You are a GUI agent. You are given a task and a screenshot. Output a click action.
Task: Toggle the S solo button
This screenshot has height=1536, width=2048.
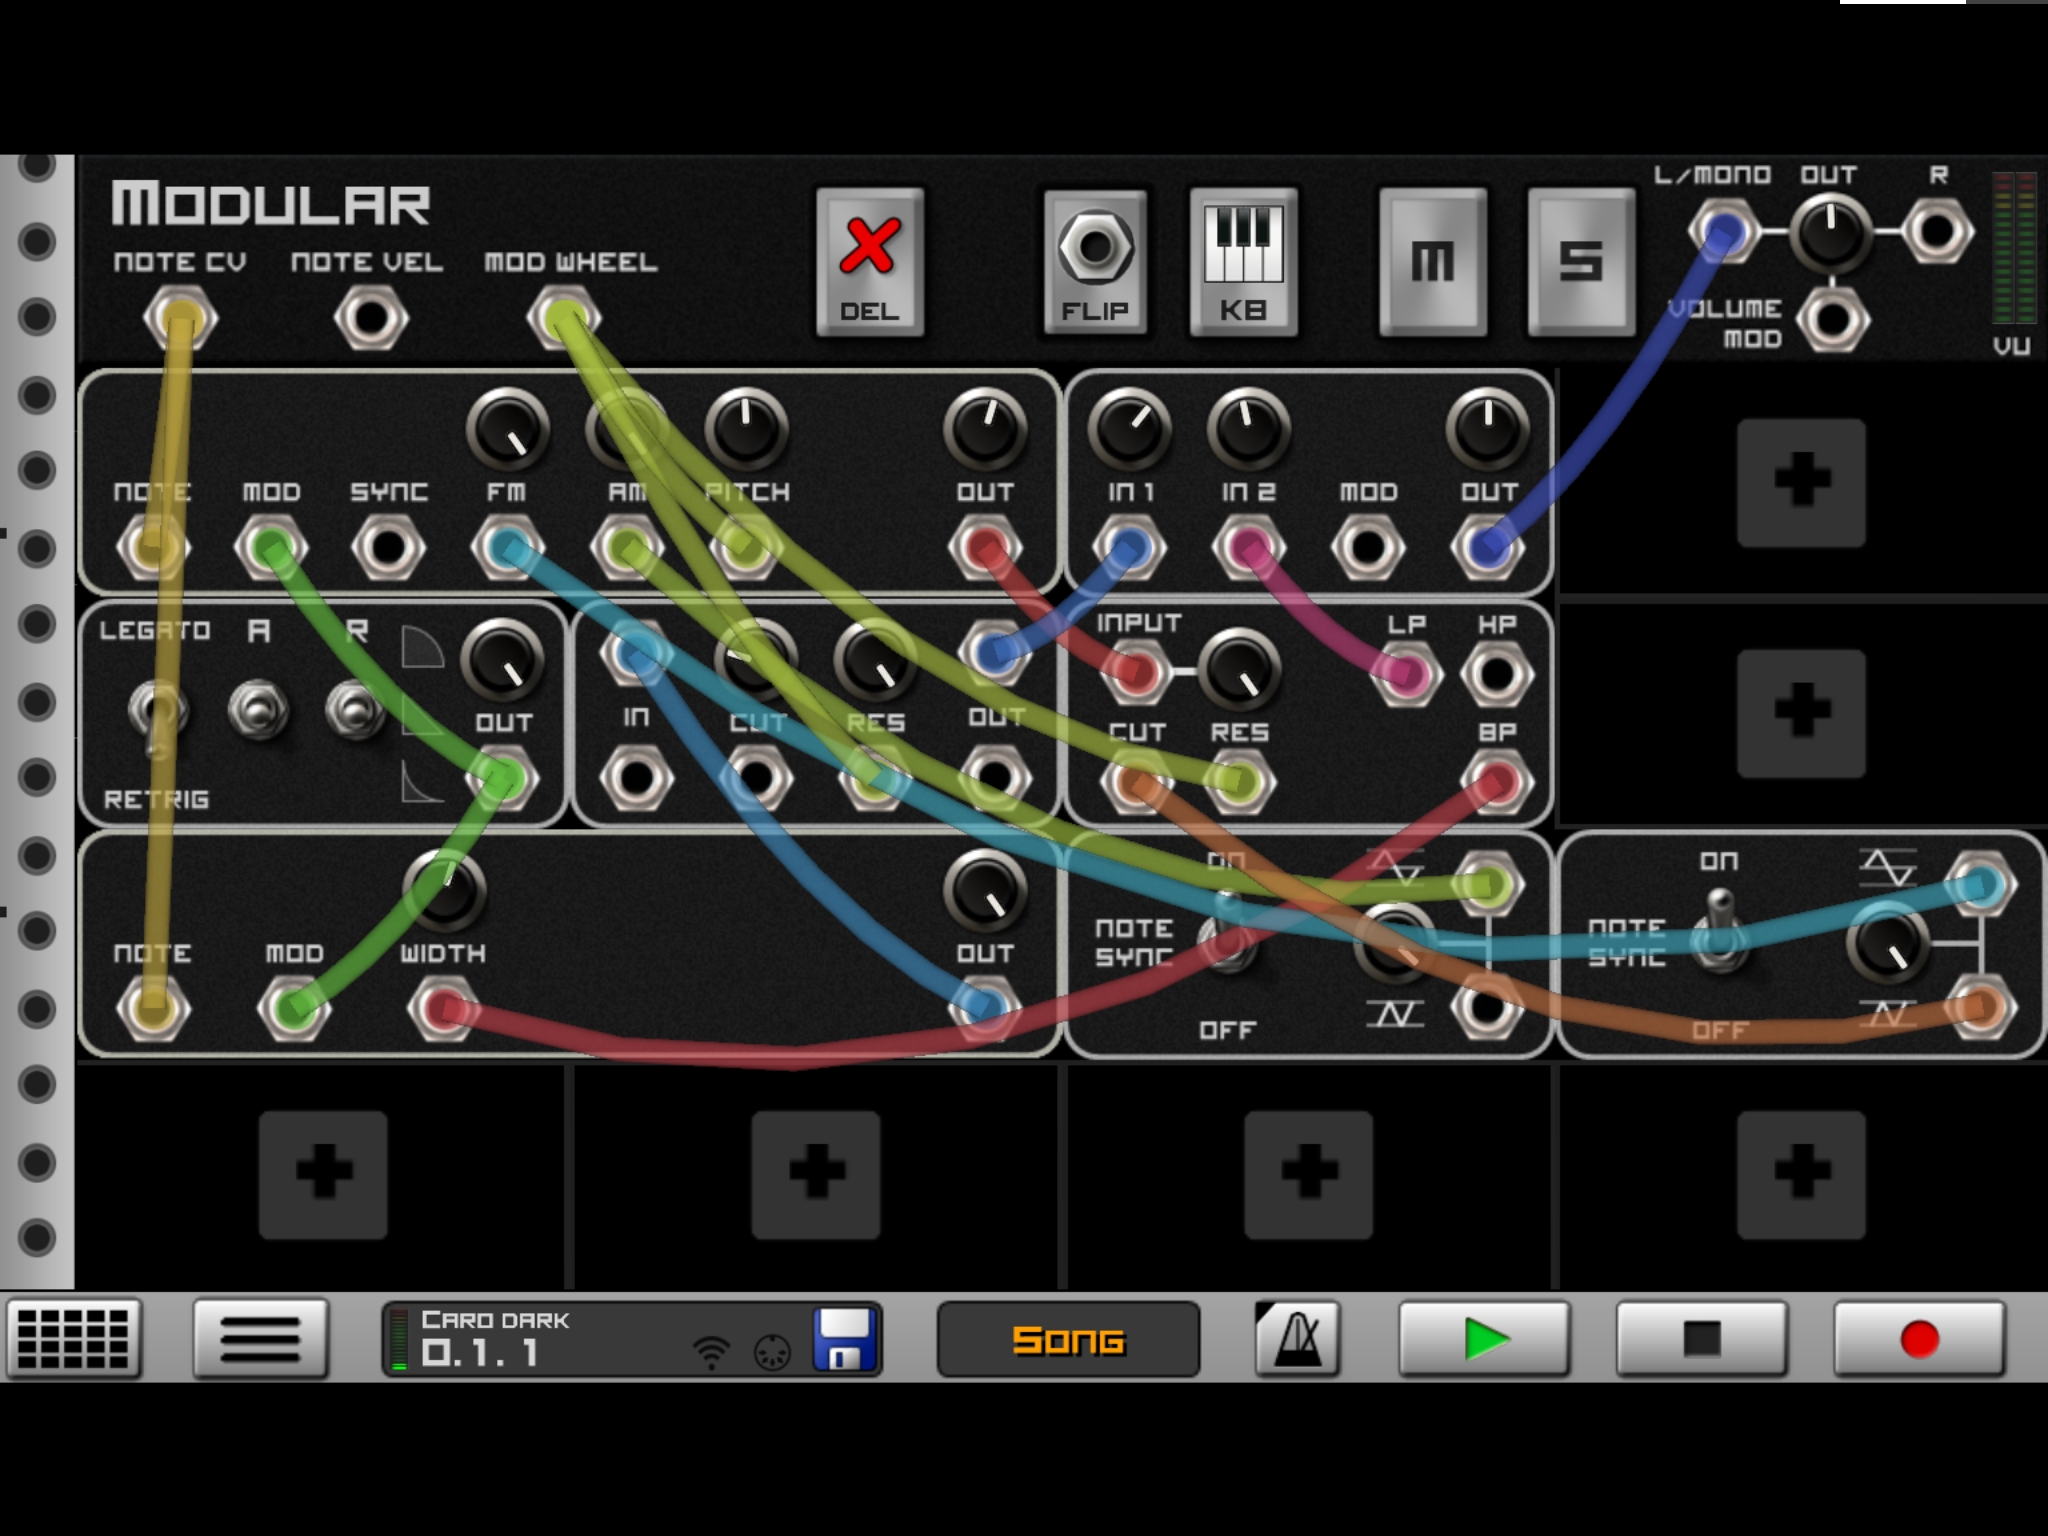pos(1580,262)
